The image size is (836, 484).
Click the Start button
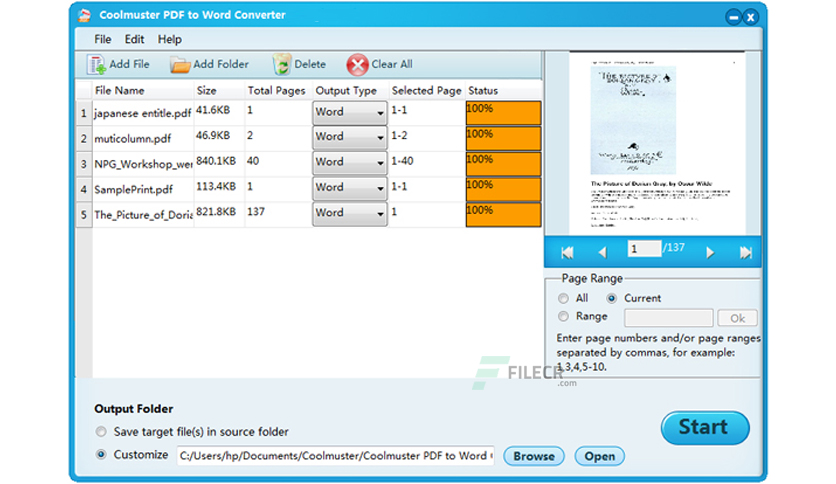(705, 427)
